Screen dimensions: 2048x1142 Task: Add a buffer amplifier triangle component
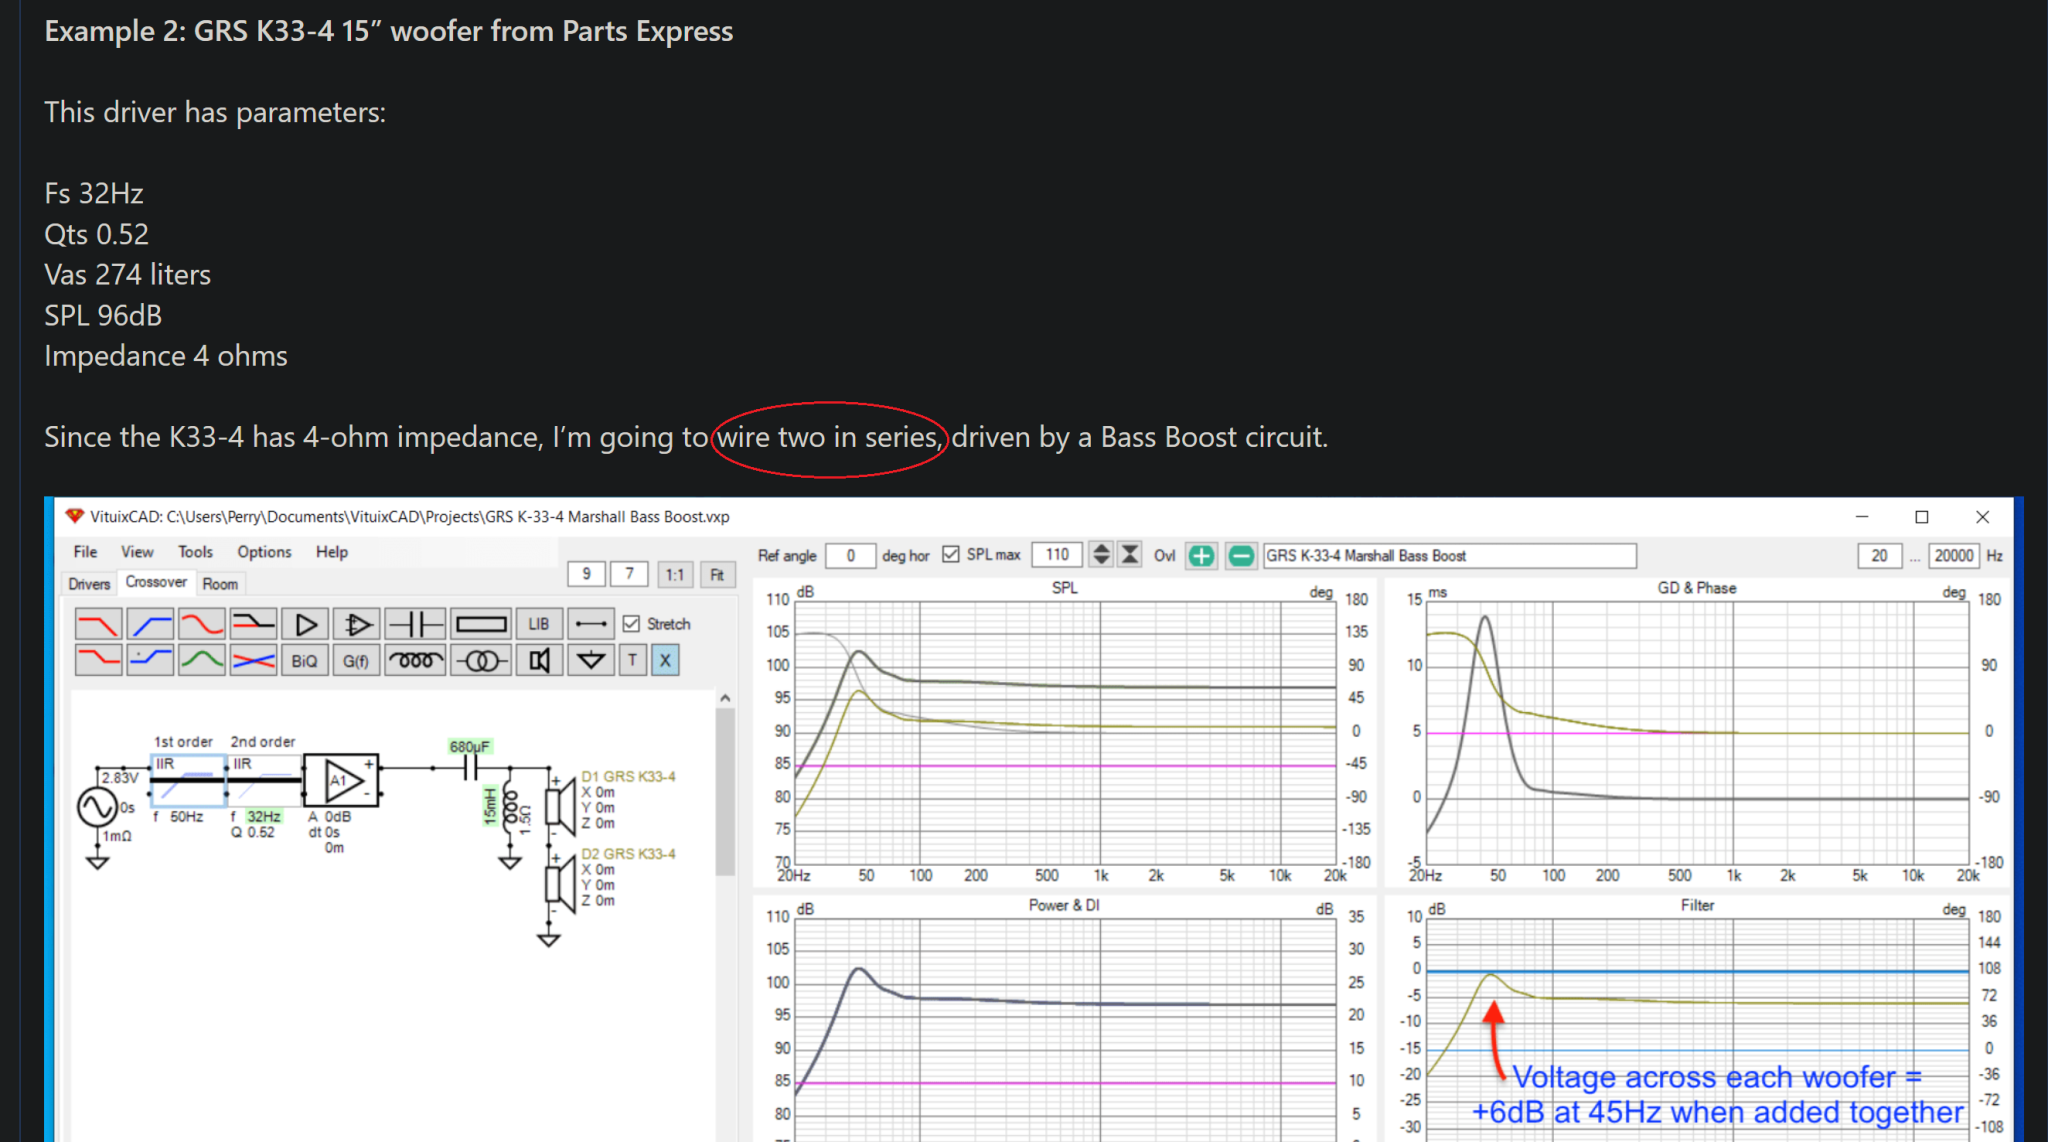(x=305, y=625)
